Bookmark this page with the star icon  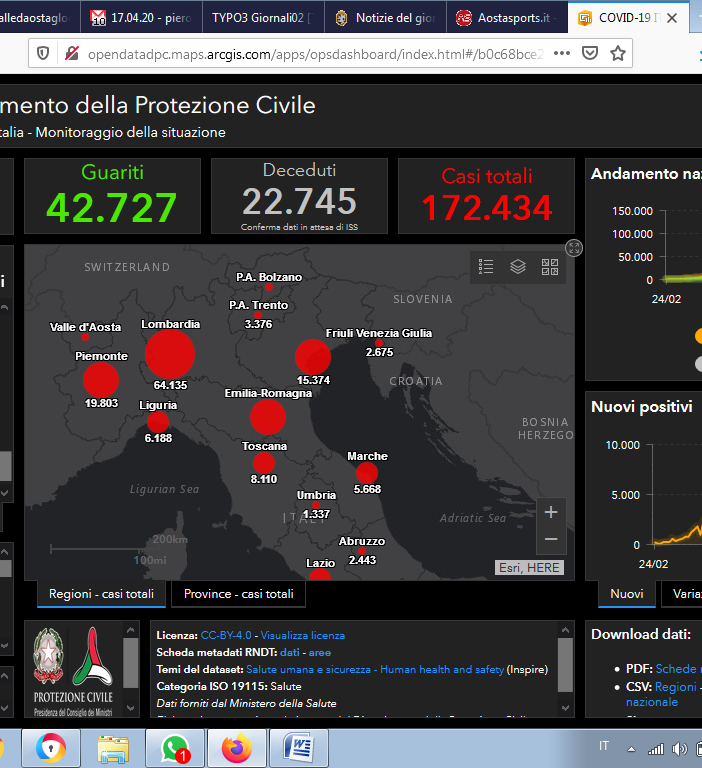coord(618,53)
